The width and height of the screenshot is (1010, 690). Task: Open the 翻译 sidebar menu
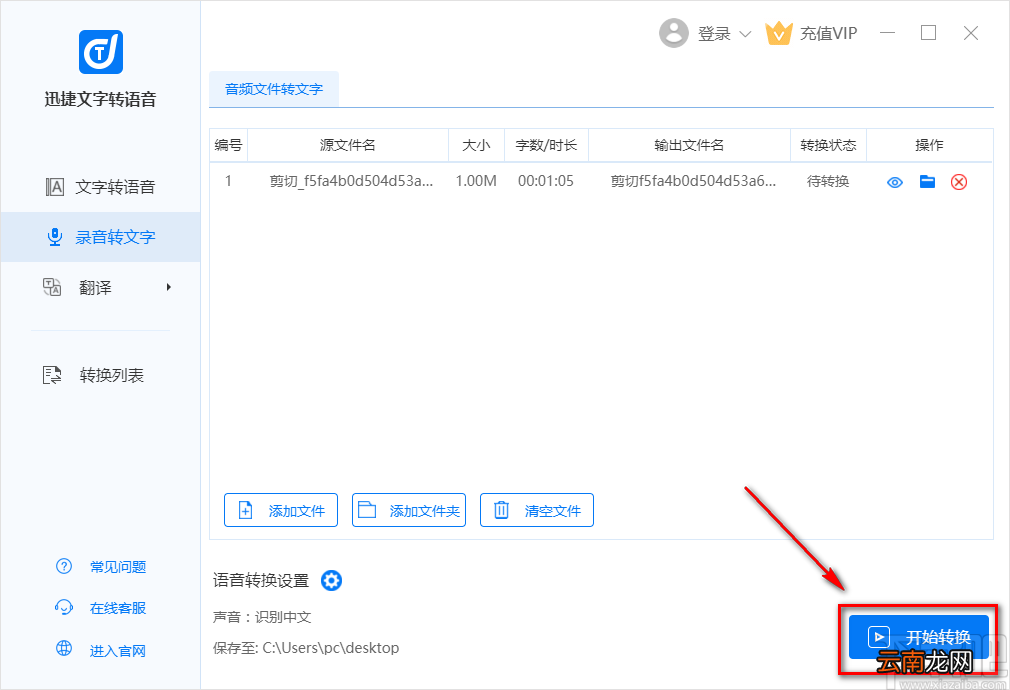(100, 287)
